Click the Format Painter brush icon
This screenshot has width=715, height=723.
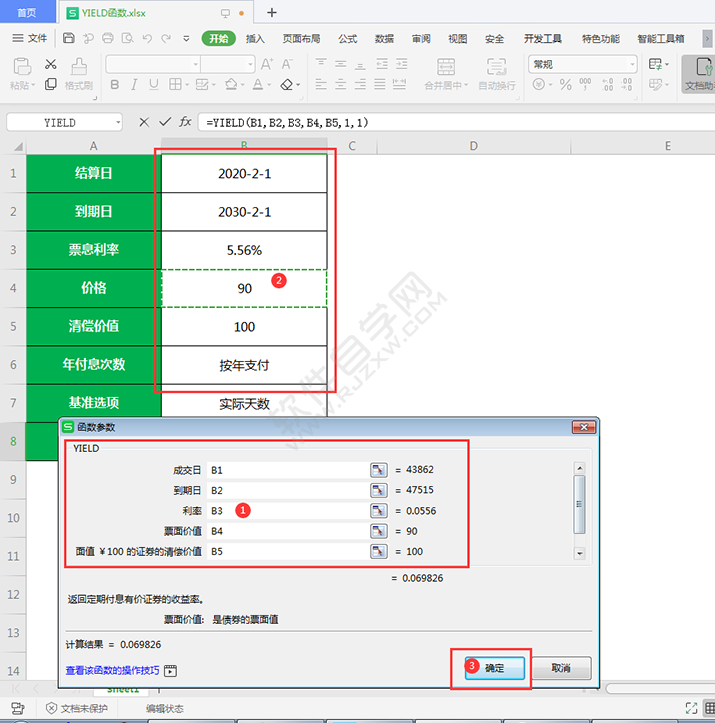coord(79,66)
